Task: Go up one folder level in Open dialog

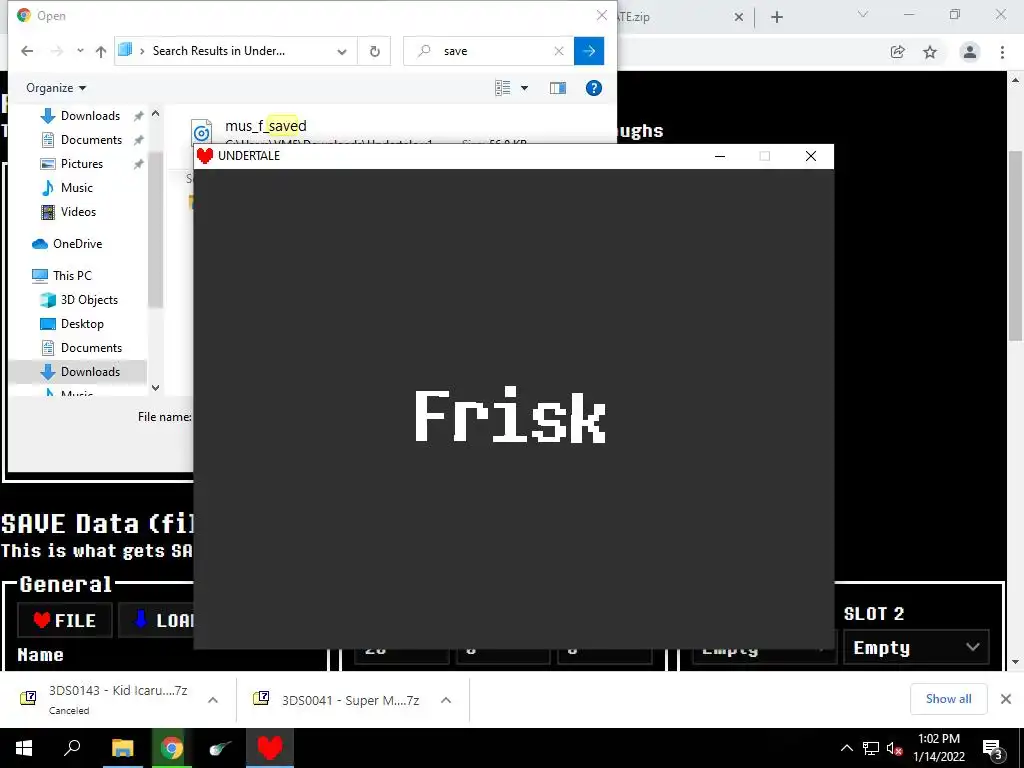Action: click(101, 51)
